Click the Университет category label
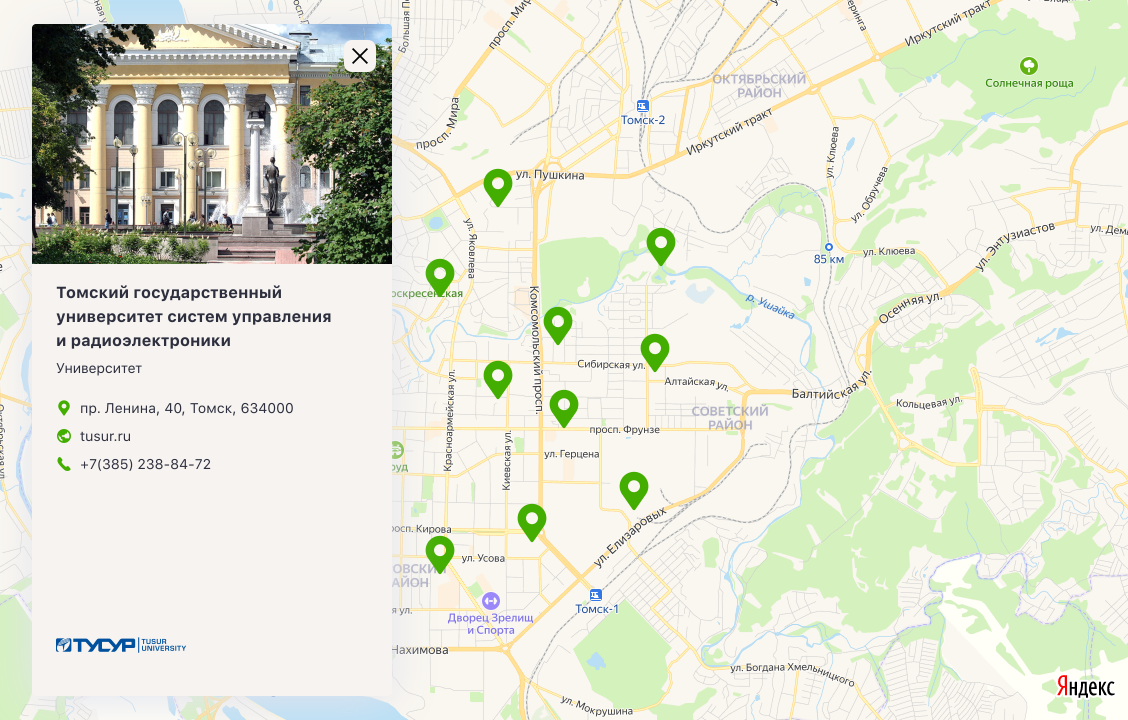This screenshot has width=1128, height=720. (99, 368)
